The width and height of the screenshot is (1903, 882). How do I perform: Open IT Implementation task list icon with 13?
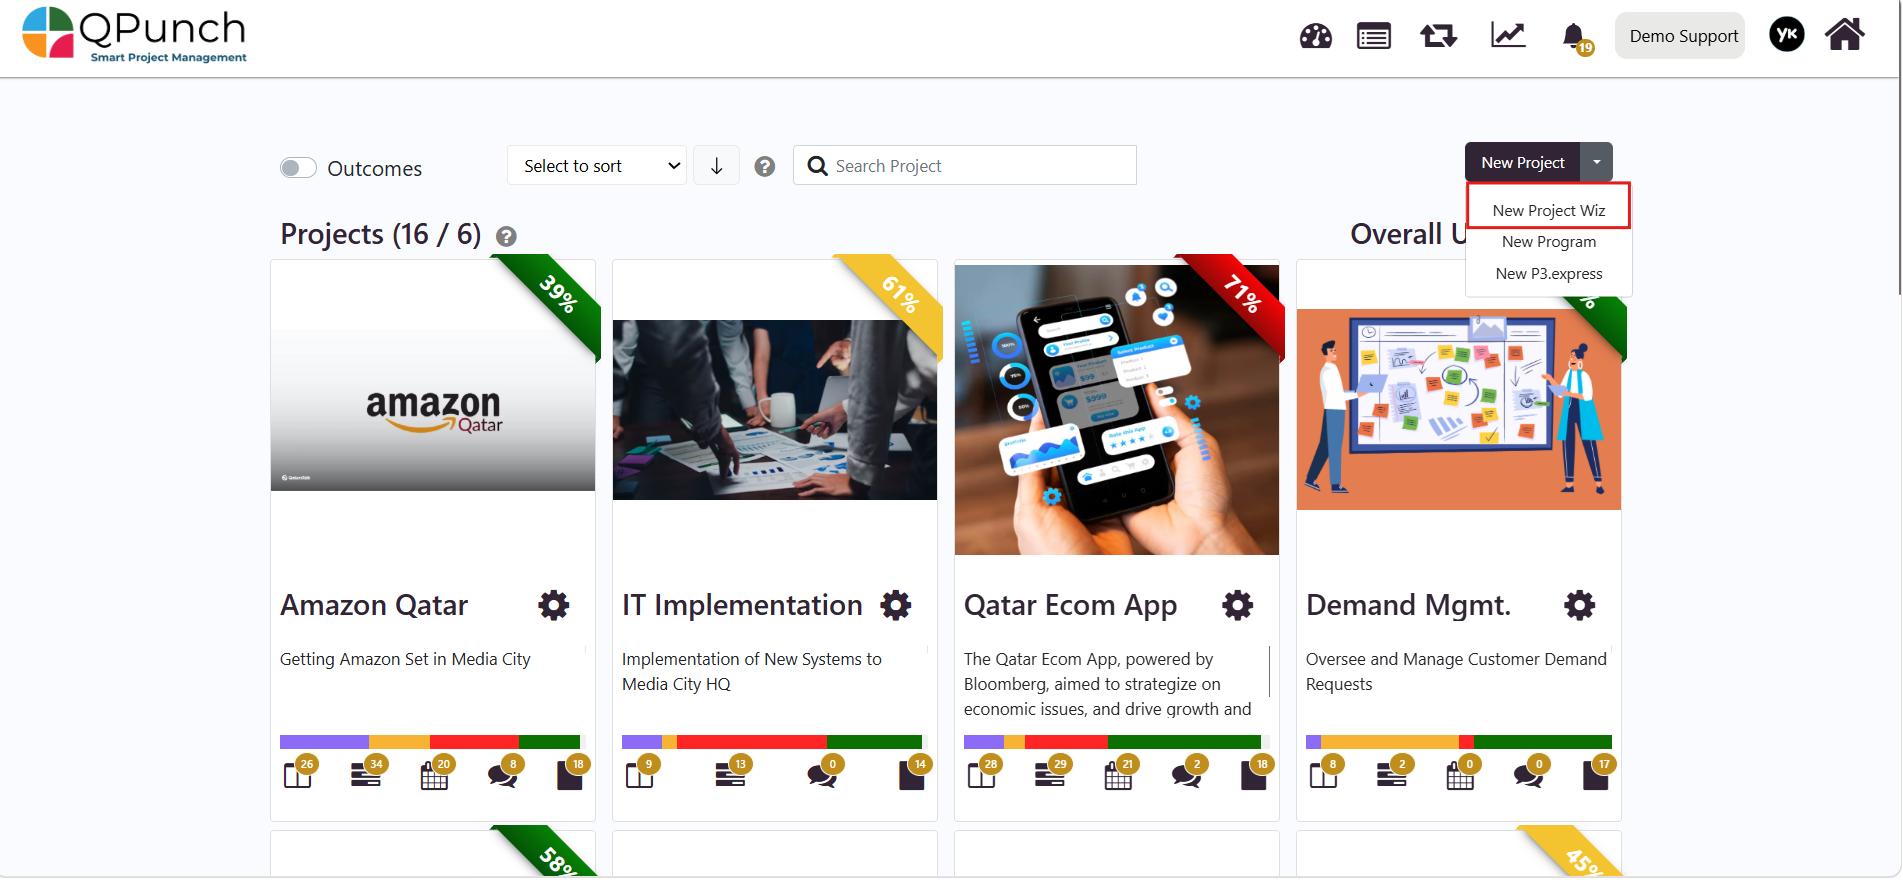tap(732, 773)
